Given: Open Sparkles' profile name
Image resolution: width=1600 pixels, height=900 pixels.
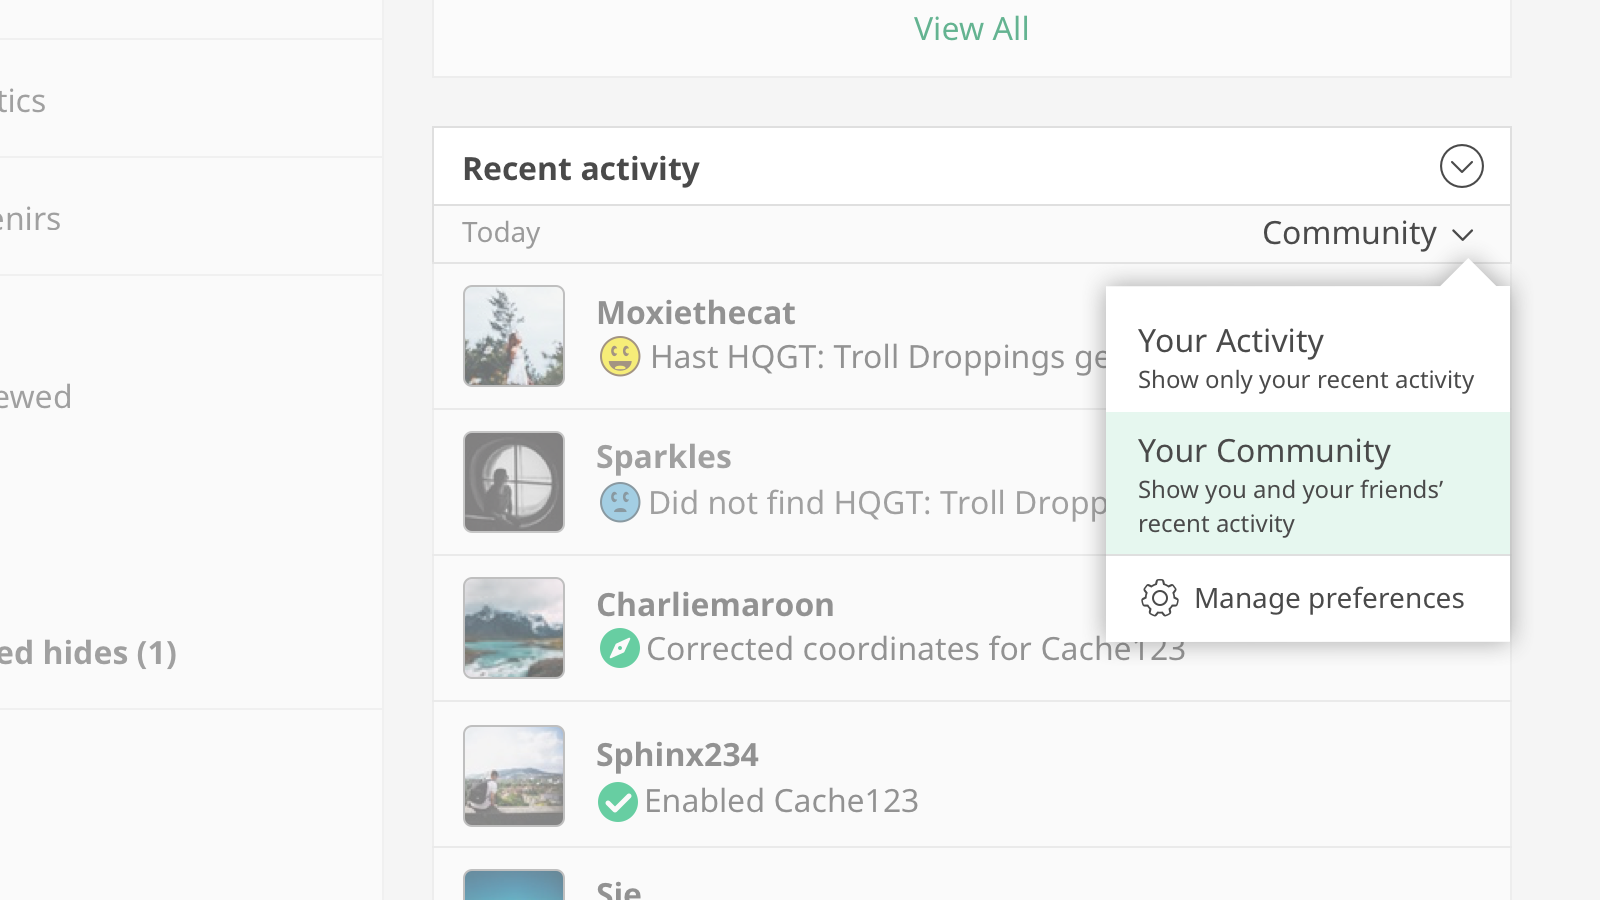Looking at the screenshot, I should [664, 457].
